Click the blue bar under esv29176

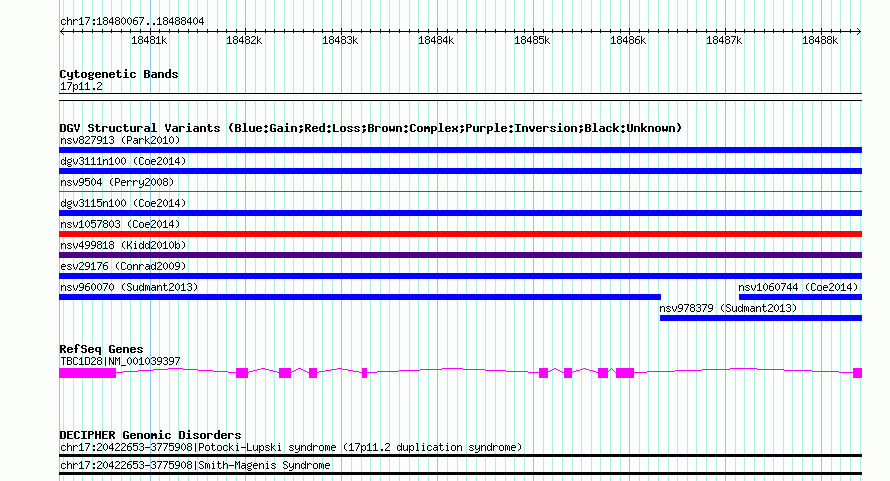[460, 276]
